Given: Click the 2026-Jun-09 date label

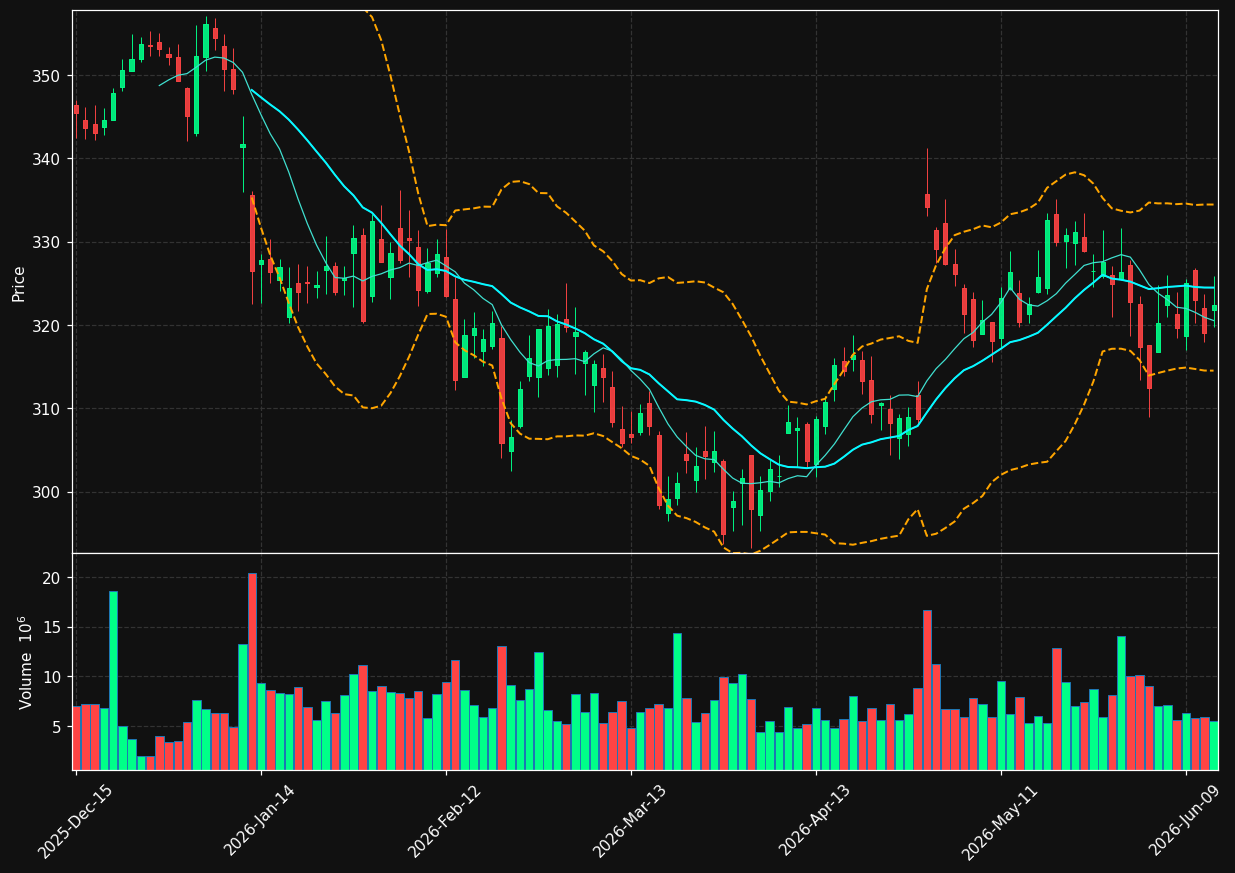Looking at the screenshot, I should click(x=1186, y=821).
